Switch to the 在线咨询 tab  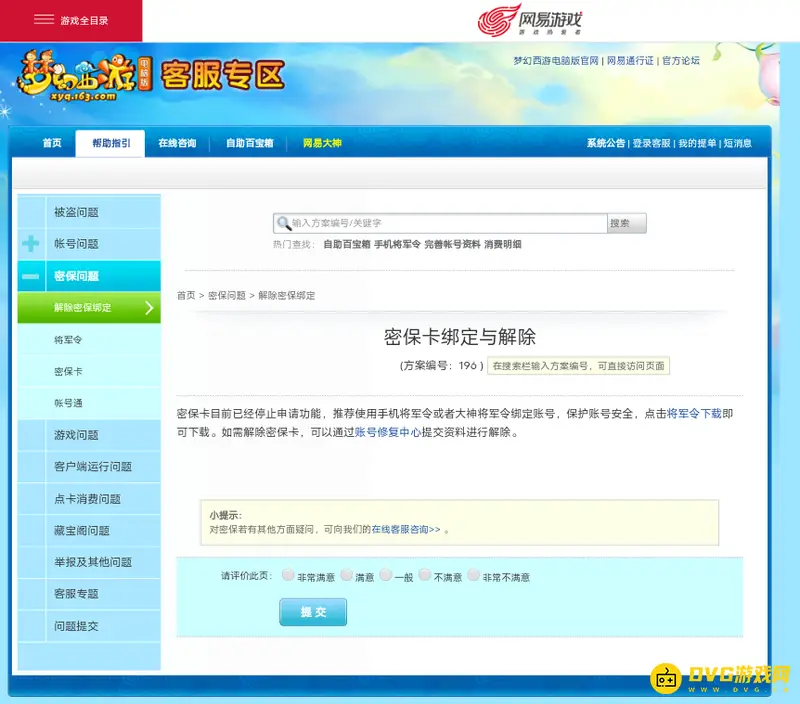pos(177,143)
